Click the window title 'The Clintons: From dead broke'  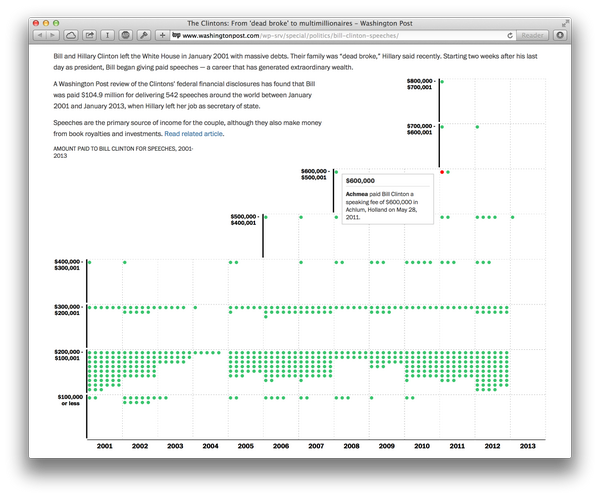tap(300, 23)
